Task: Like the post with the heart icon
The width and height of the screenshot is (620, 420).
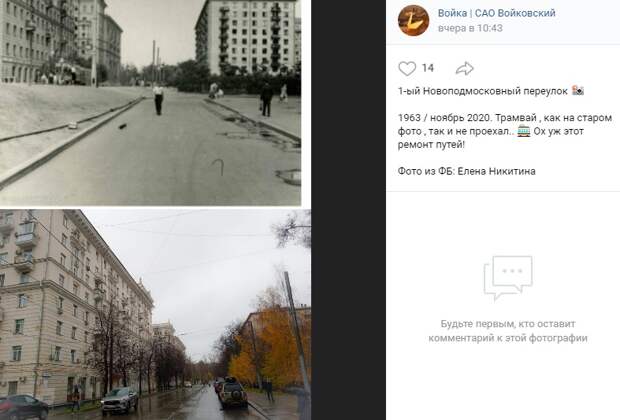Action: tap(407, 68)
